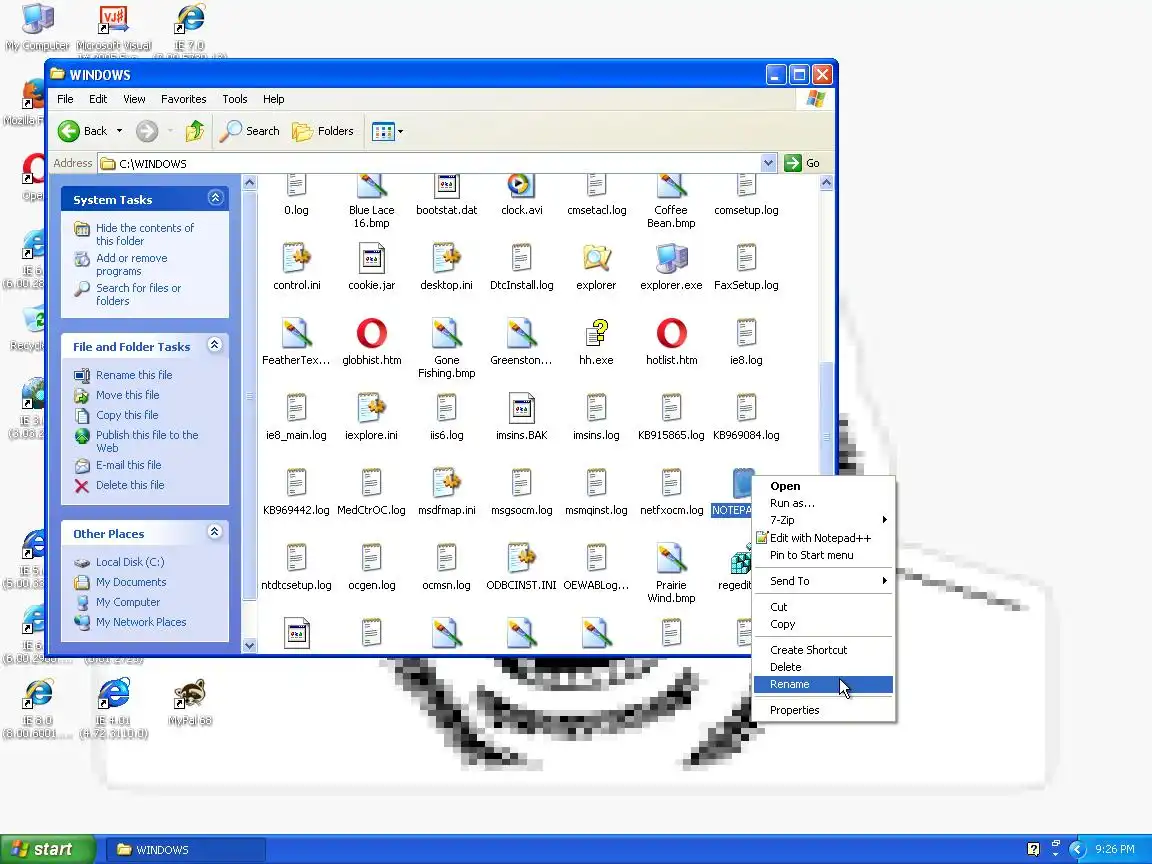Viewport: 1152px width, 864px height.
Task: Click Hide the contents of this folder
Action: [x=145, y=234]
